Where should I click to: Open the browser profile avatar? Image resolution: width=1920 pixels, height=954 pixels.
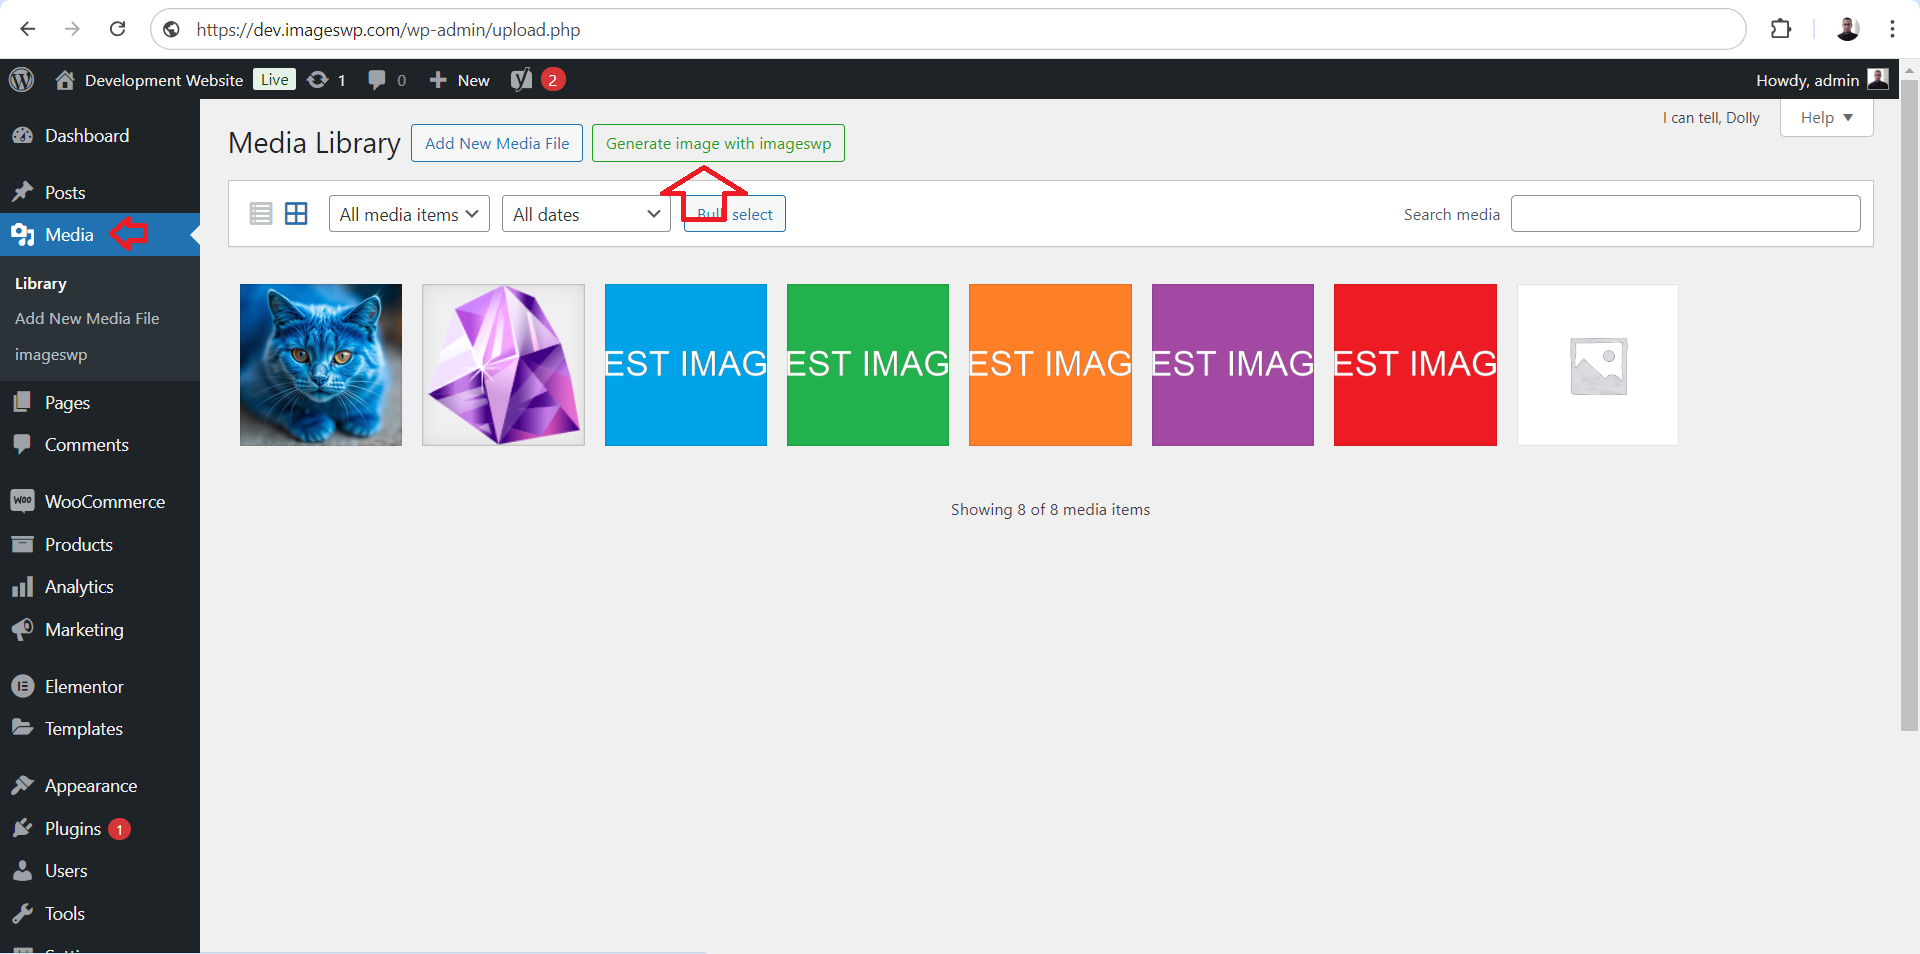point(1847,29)
